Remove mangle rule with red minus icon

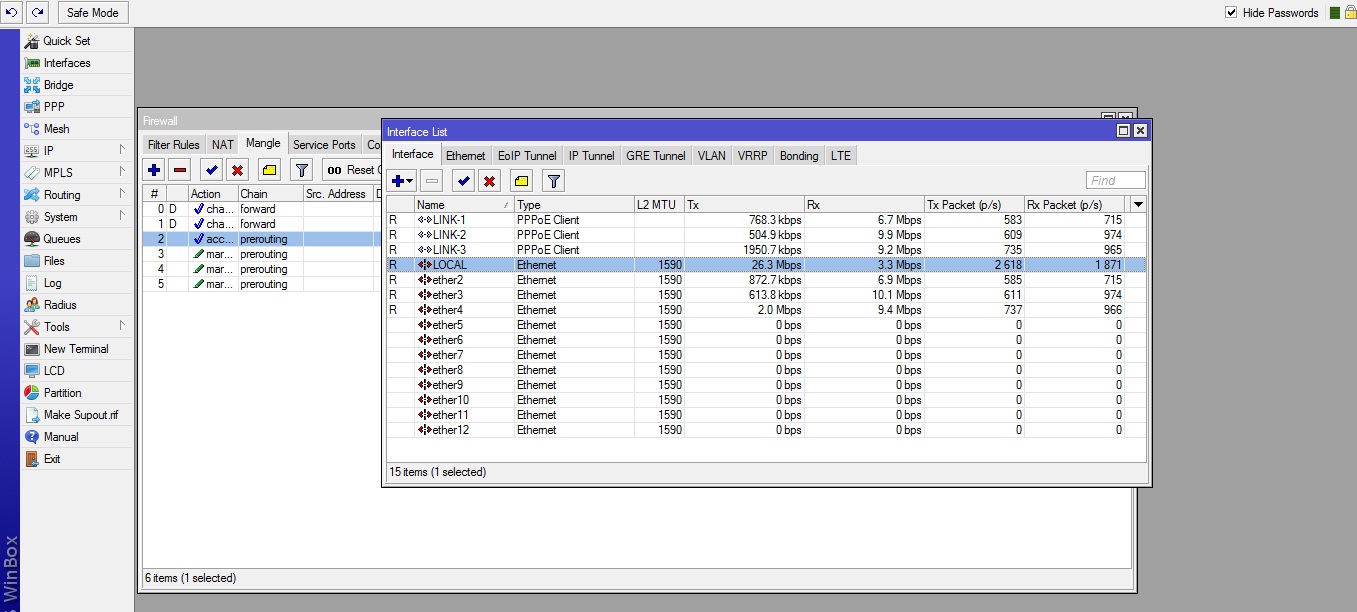click(180, 170)
